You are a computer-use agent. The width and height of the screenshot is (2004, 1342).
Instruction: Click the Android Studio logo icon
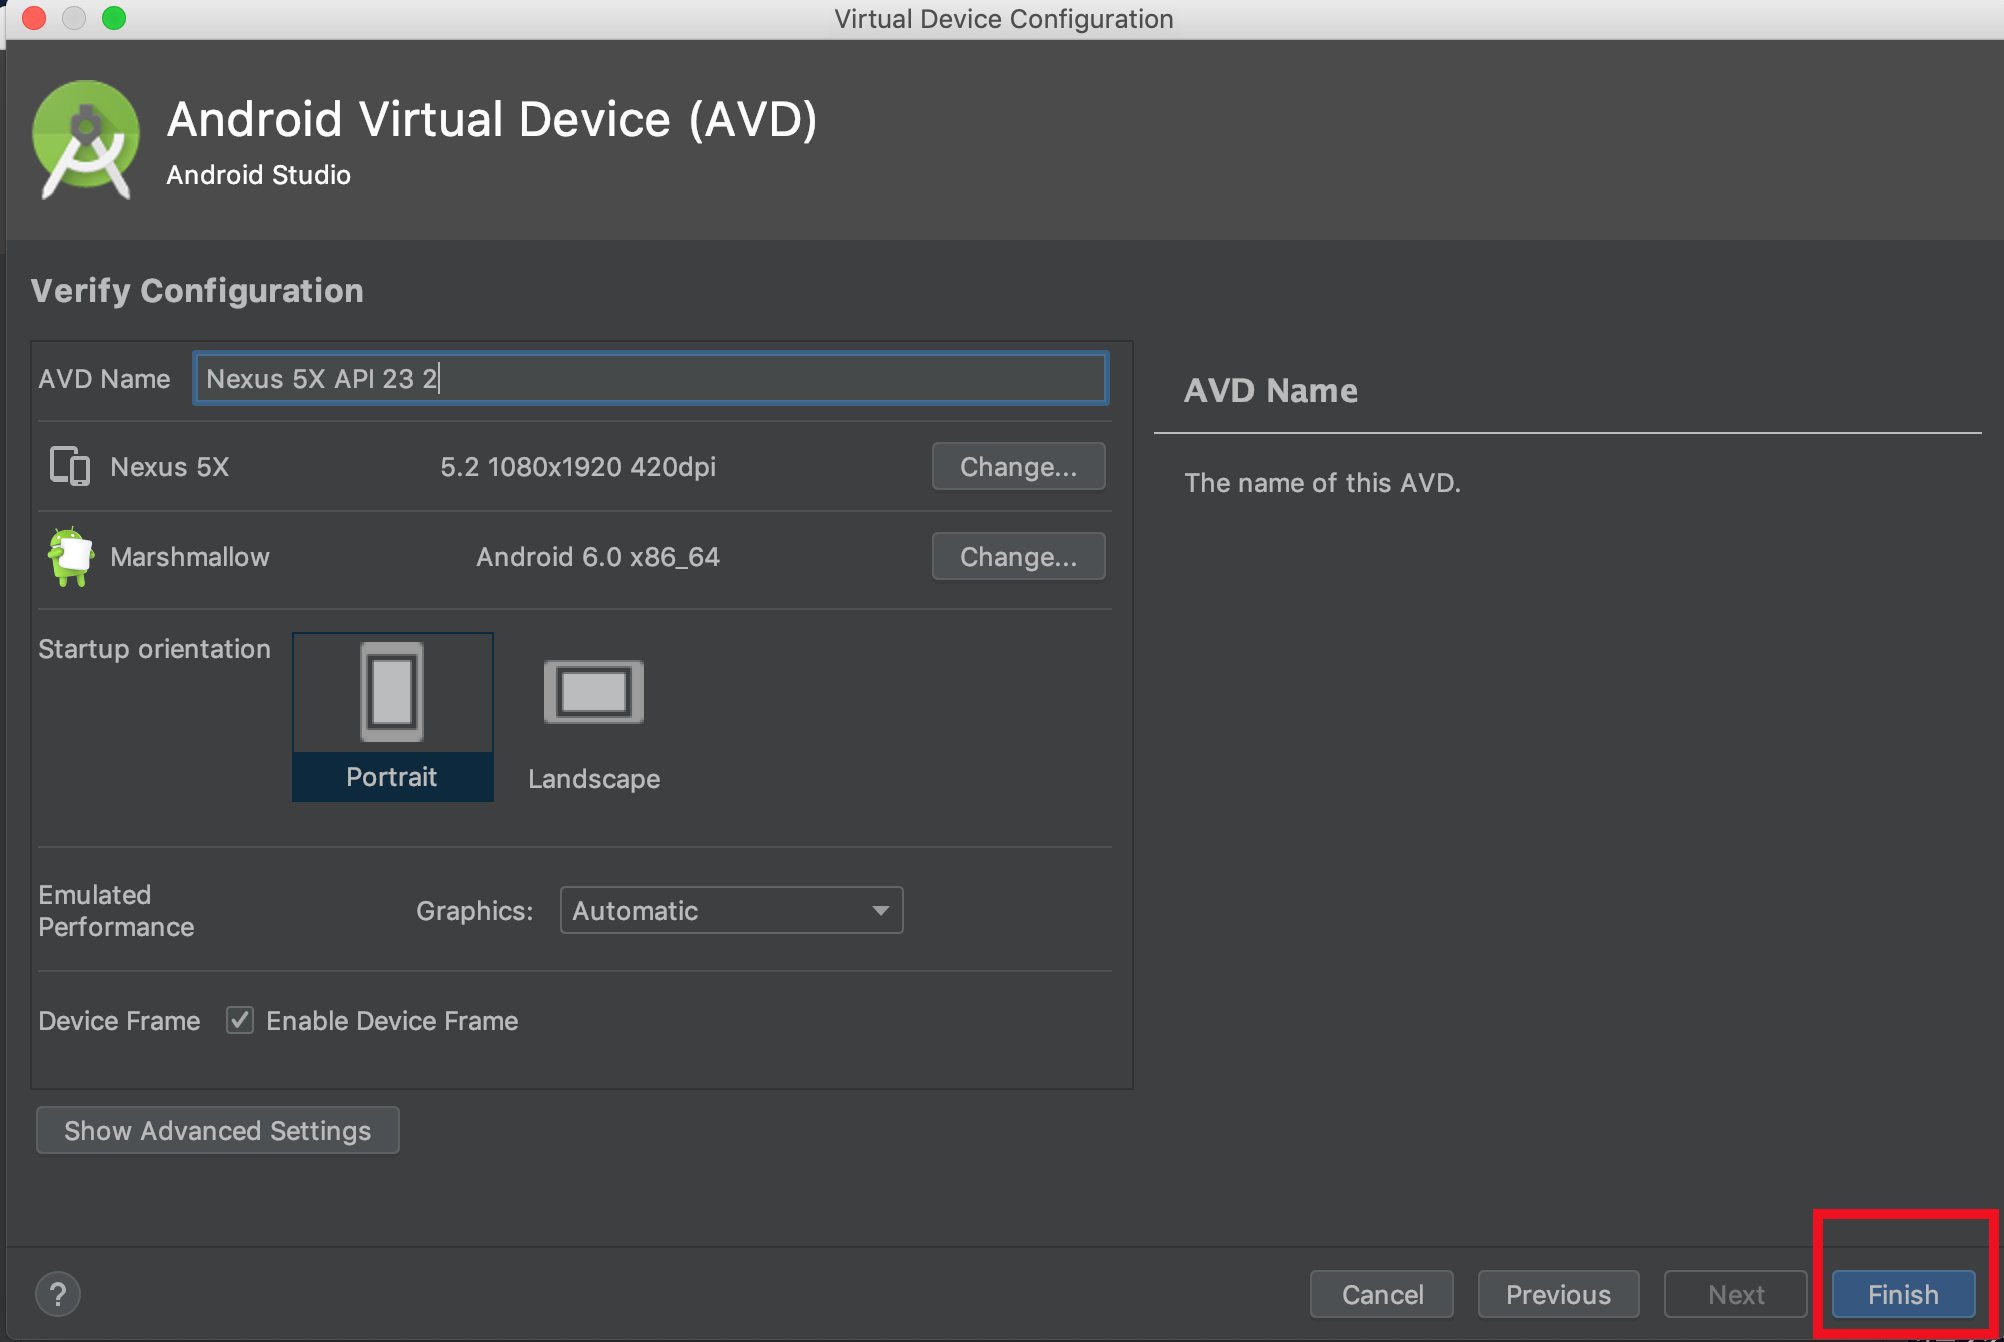(86, 140)
